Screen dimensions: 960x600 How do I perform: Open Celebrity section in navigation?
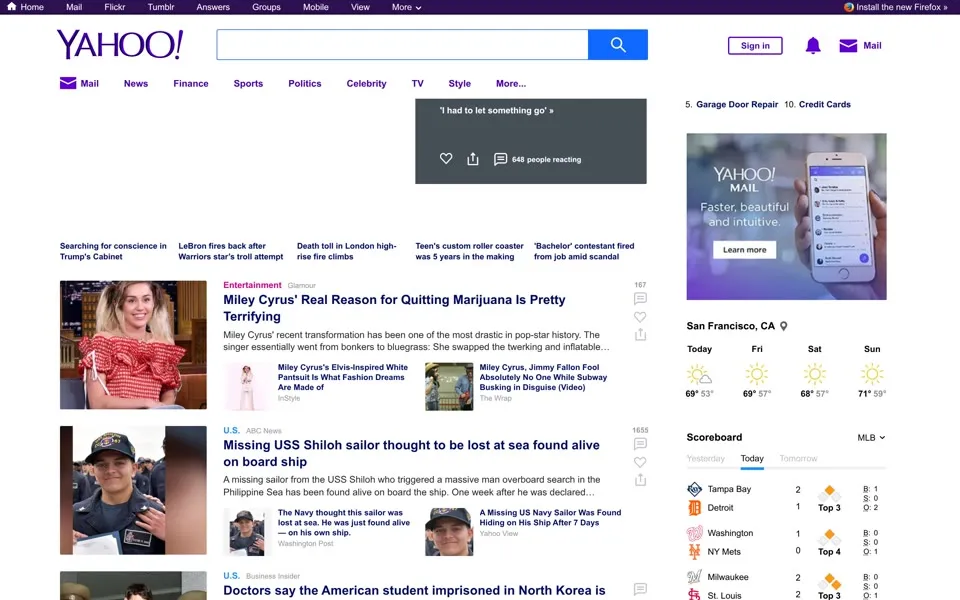[x=366, y=83]
